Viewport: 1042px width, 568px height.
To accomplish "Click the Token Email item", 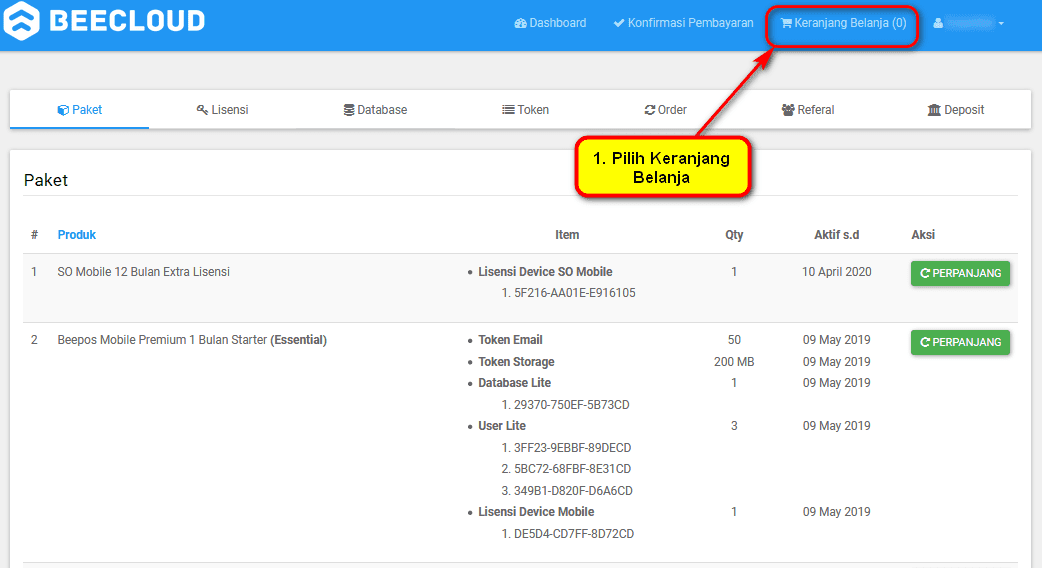I will tap(510, 340).
